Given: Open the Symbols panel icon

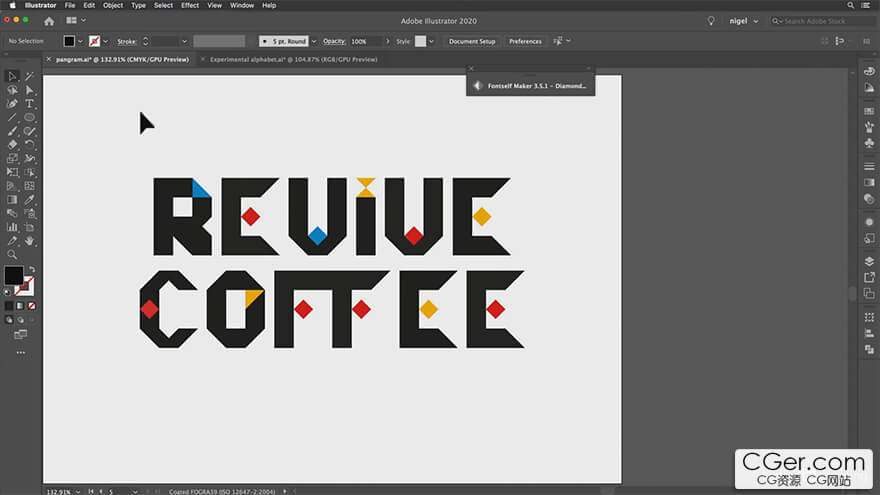Looking at the screenshot, I should click(869, 143).
